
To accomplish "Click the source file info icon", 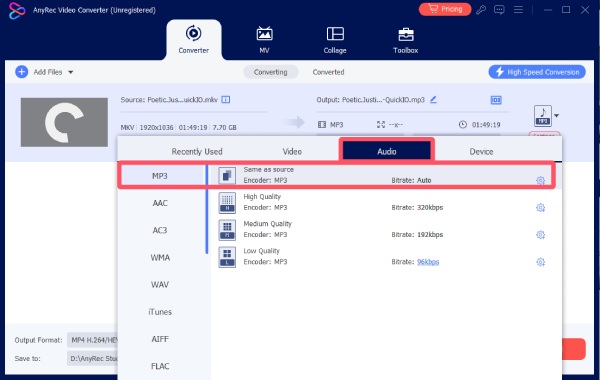I will click(x=226, y=100).
